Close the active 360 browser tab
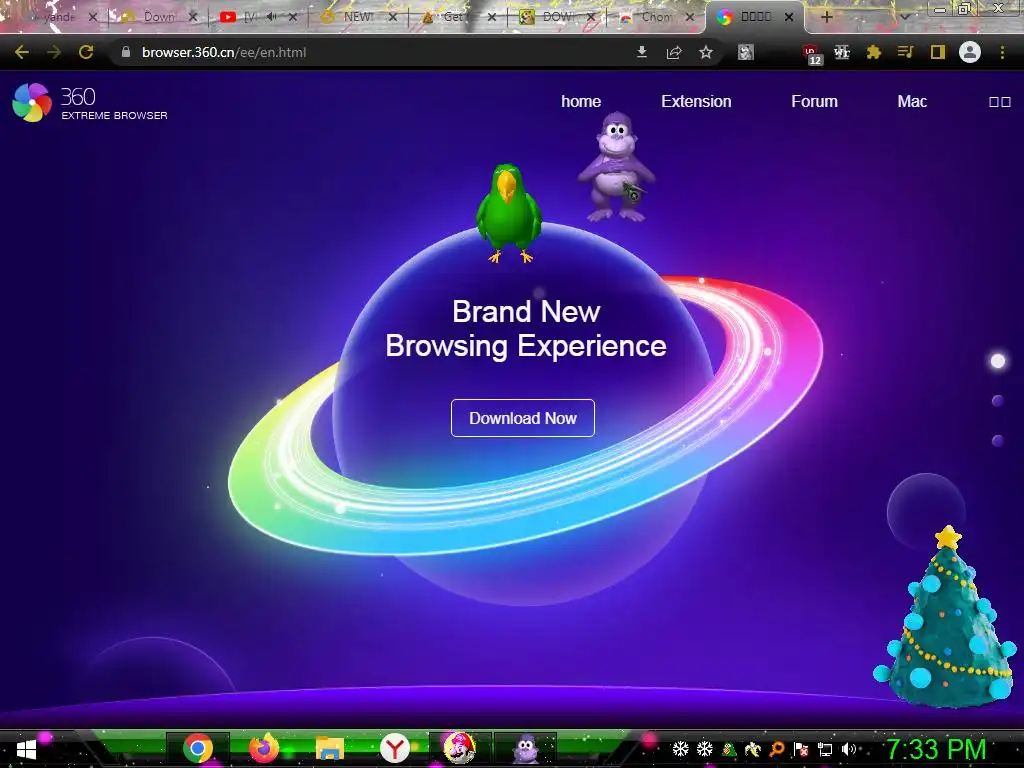The width and height of the screenshot is (1024, 768). tap(789, 18)
